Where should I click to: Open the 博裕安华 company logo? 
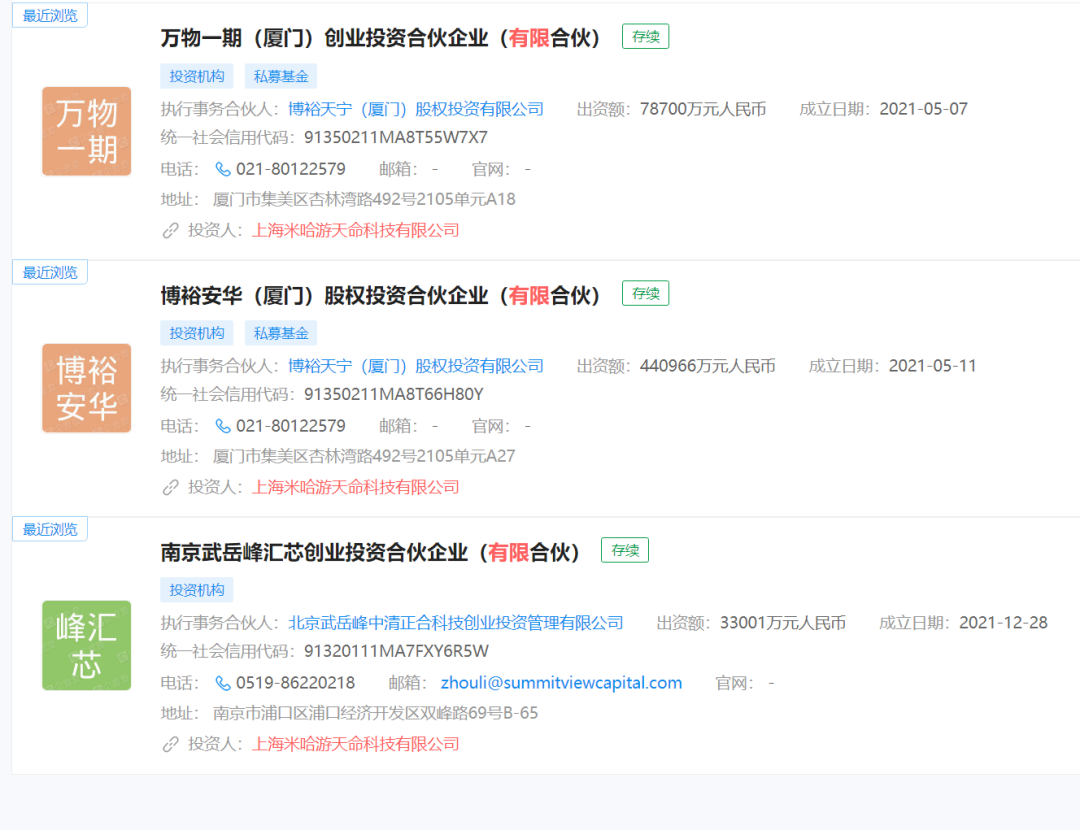tap(87, 388)
